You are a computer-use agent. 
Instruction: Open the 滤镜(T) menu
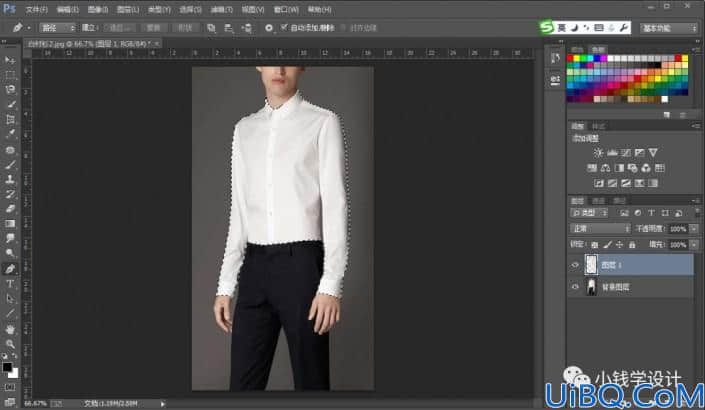point(222,9)
